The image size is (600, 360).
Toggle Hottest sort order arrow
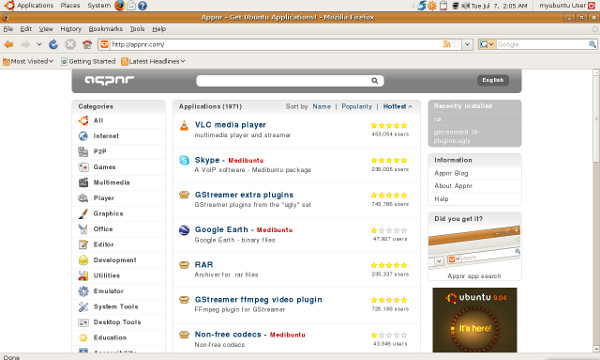pos(410,106)
